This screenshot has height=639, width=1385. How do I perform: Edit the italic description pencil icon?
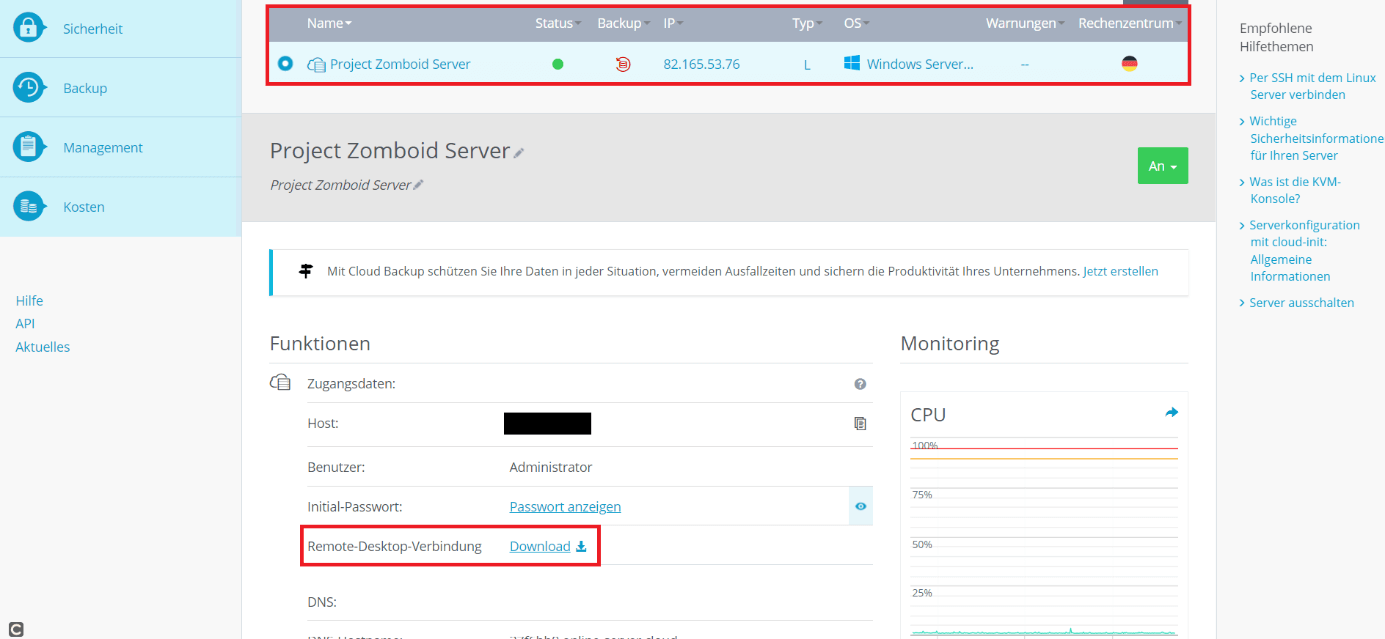point(418,185)
